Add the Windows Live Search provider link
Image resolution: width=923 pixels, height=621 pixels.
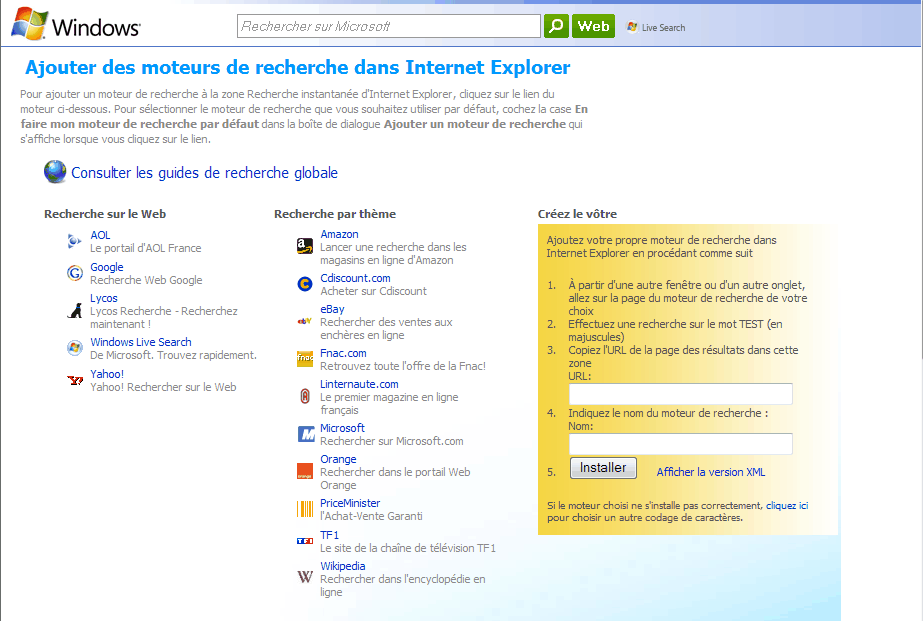click(x=141, y=342)
